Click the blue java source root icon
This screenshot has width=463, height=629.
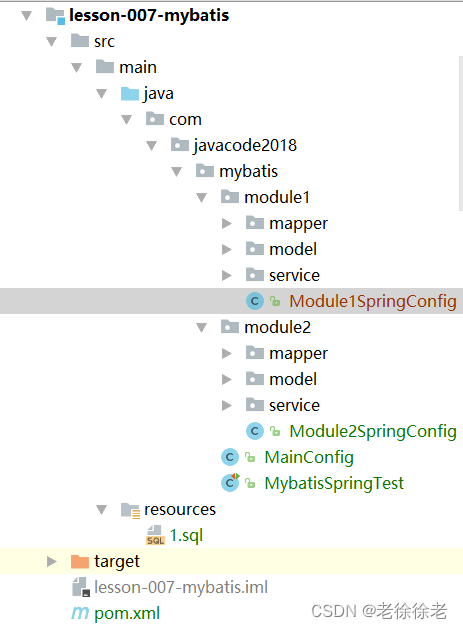coord(130,93)
